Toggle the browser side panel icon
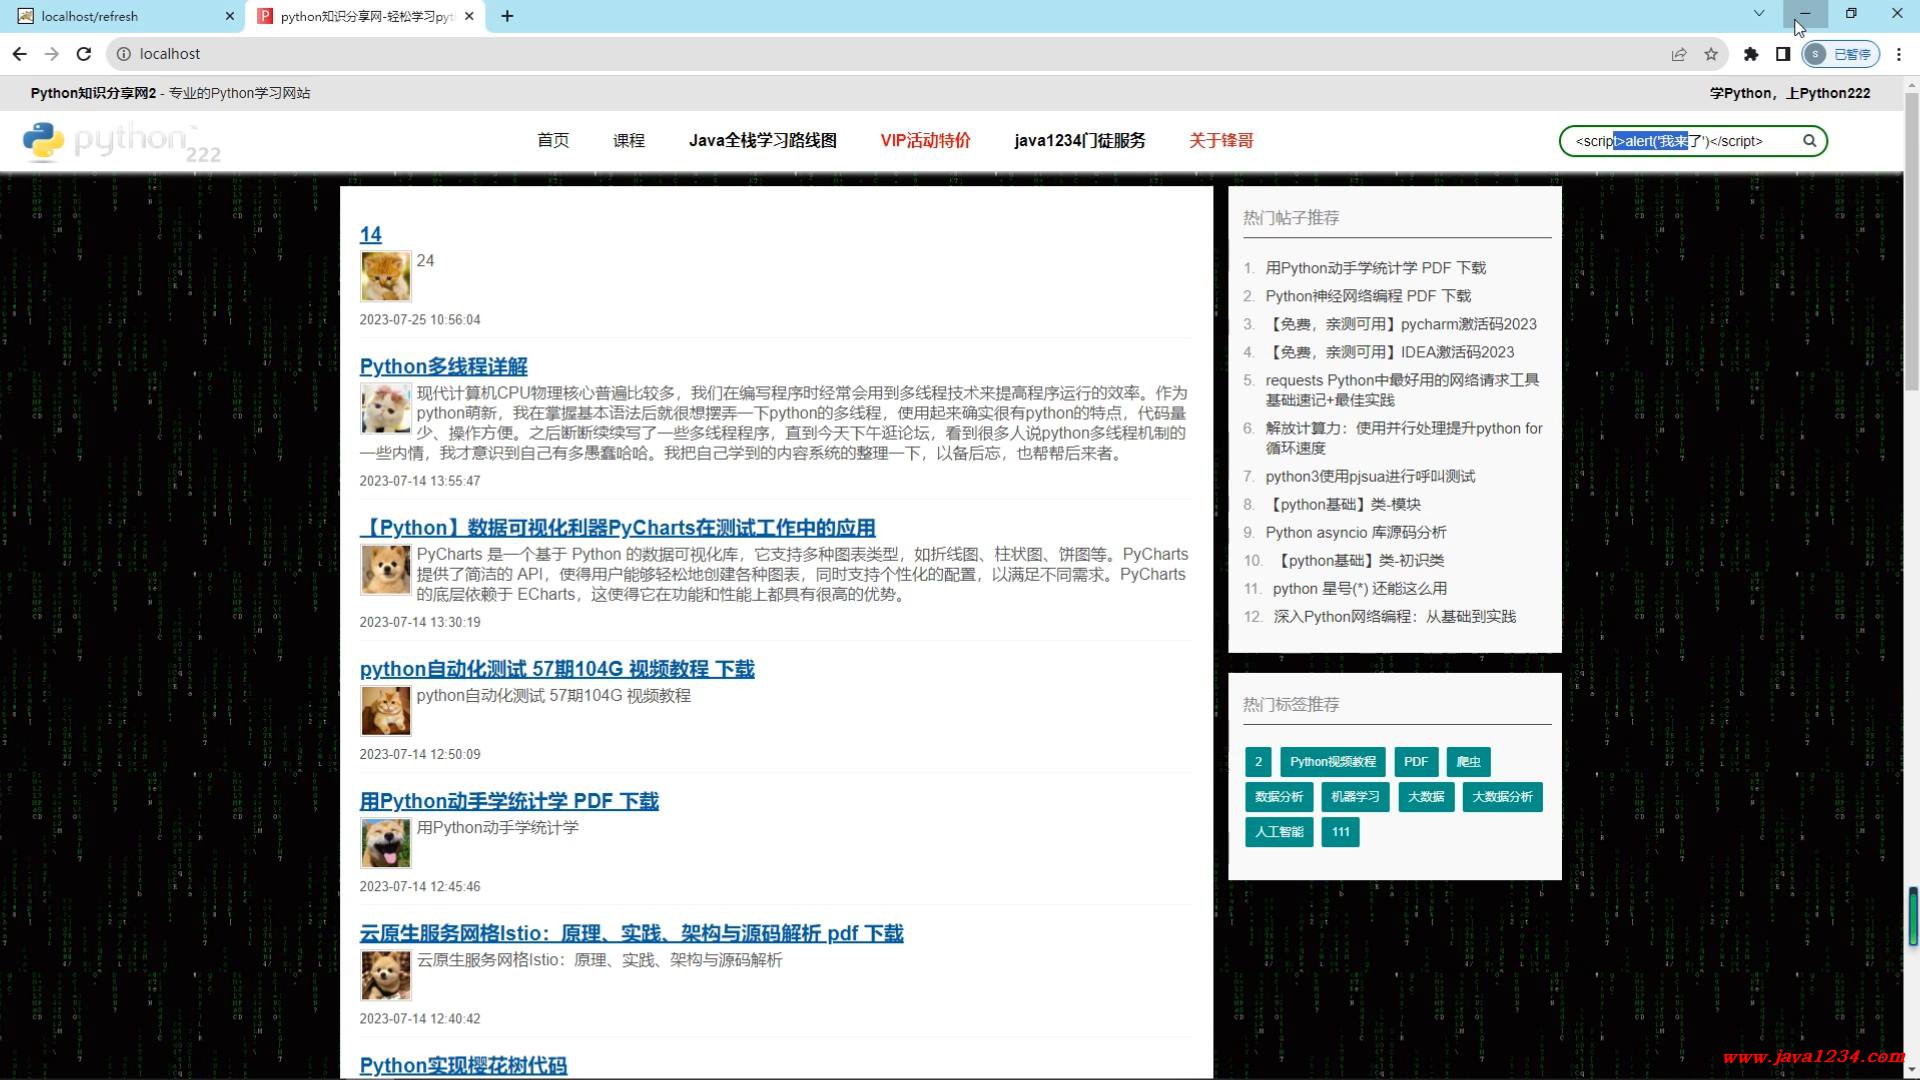1920x1080 pixels. click(1783, 54)
